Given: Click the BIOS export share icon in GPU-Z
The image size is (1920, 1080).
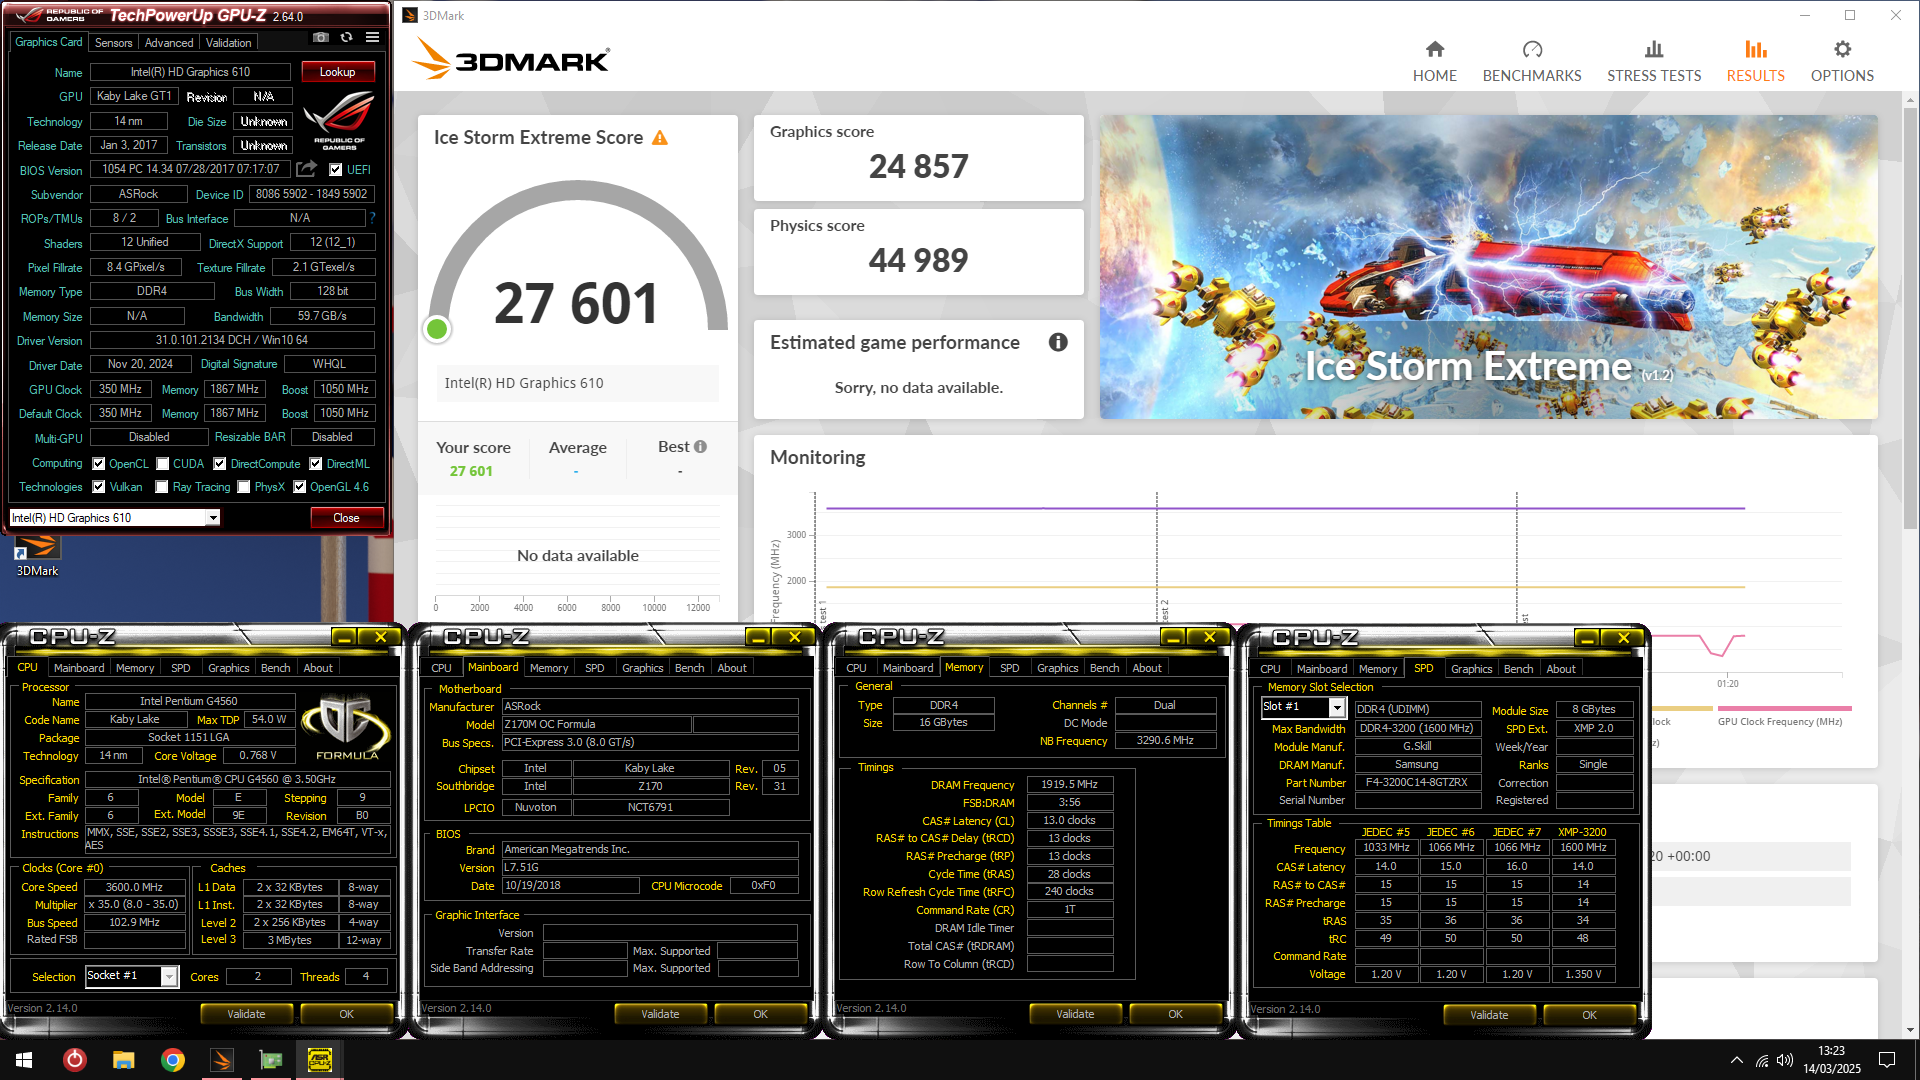Looking at the screenshot, I should (306, 169).
